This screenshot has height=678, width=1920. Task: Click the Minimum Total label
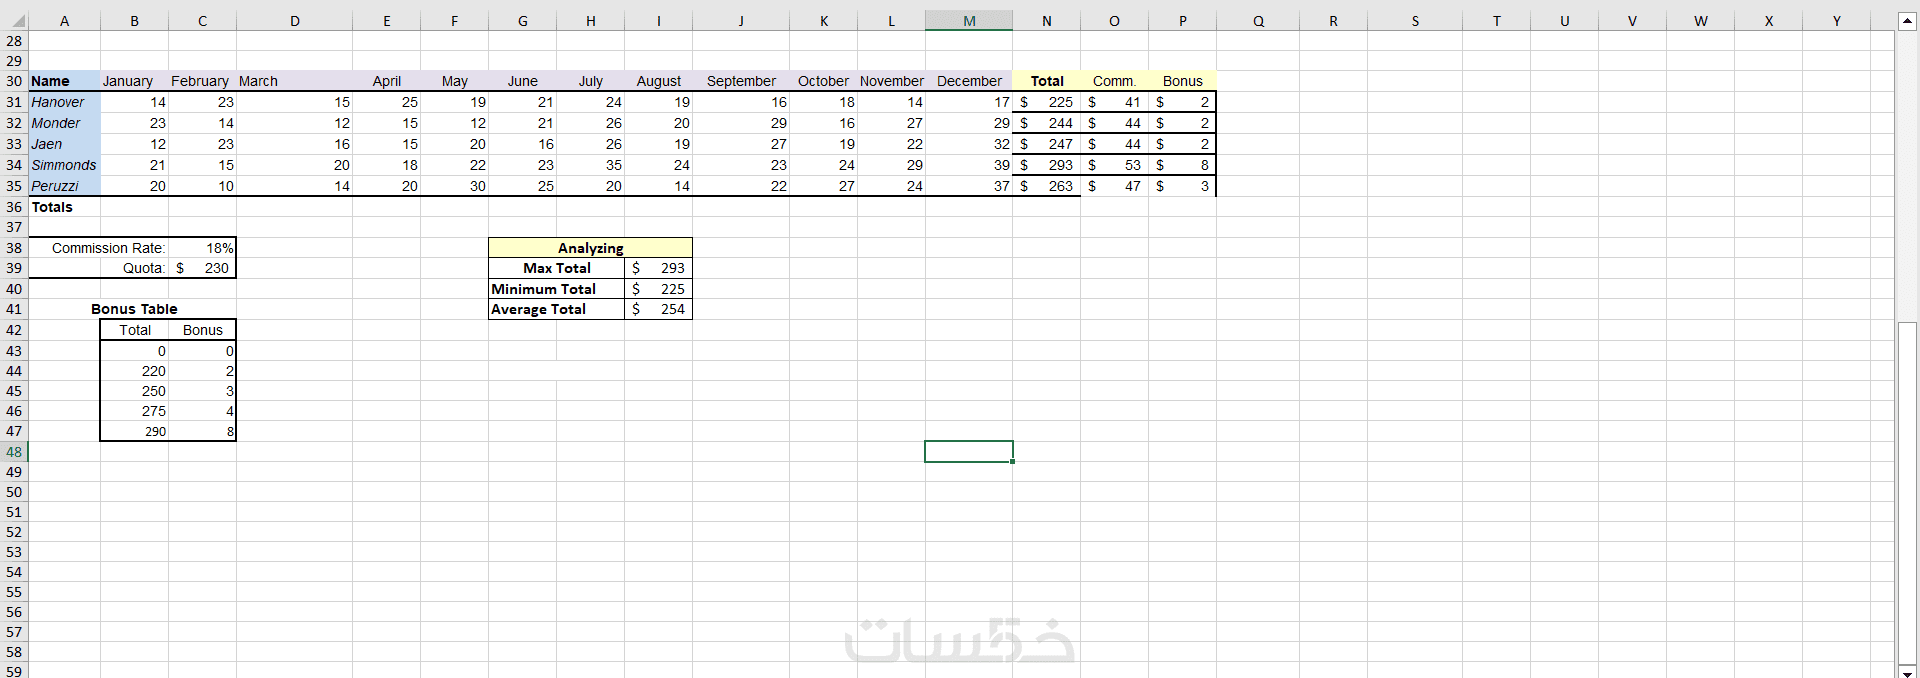coord(557,289)
